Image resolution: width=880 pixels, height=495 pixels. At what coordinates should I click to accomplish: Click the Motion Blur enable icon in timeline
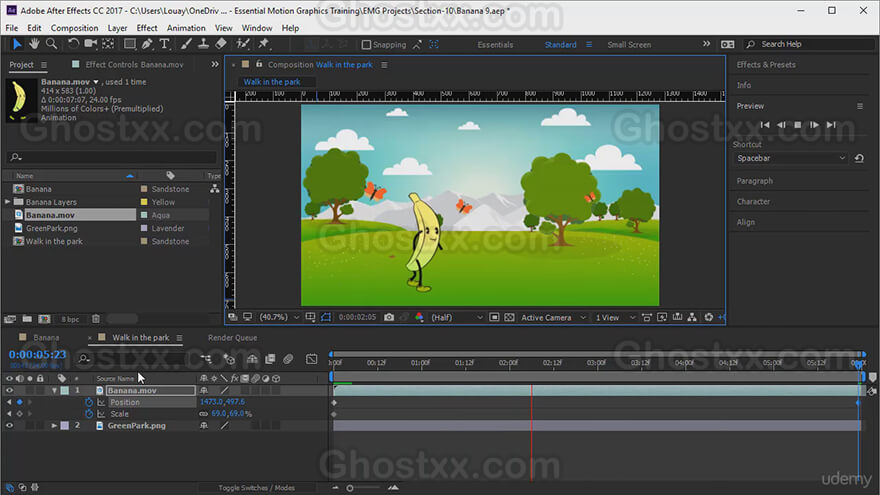(288, 359)
